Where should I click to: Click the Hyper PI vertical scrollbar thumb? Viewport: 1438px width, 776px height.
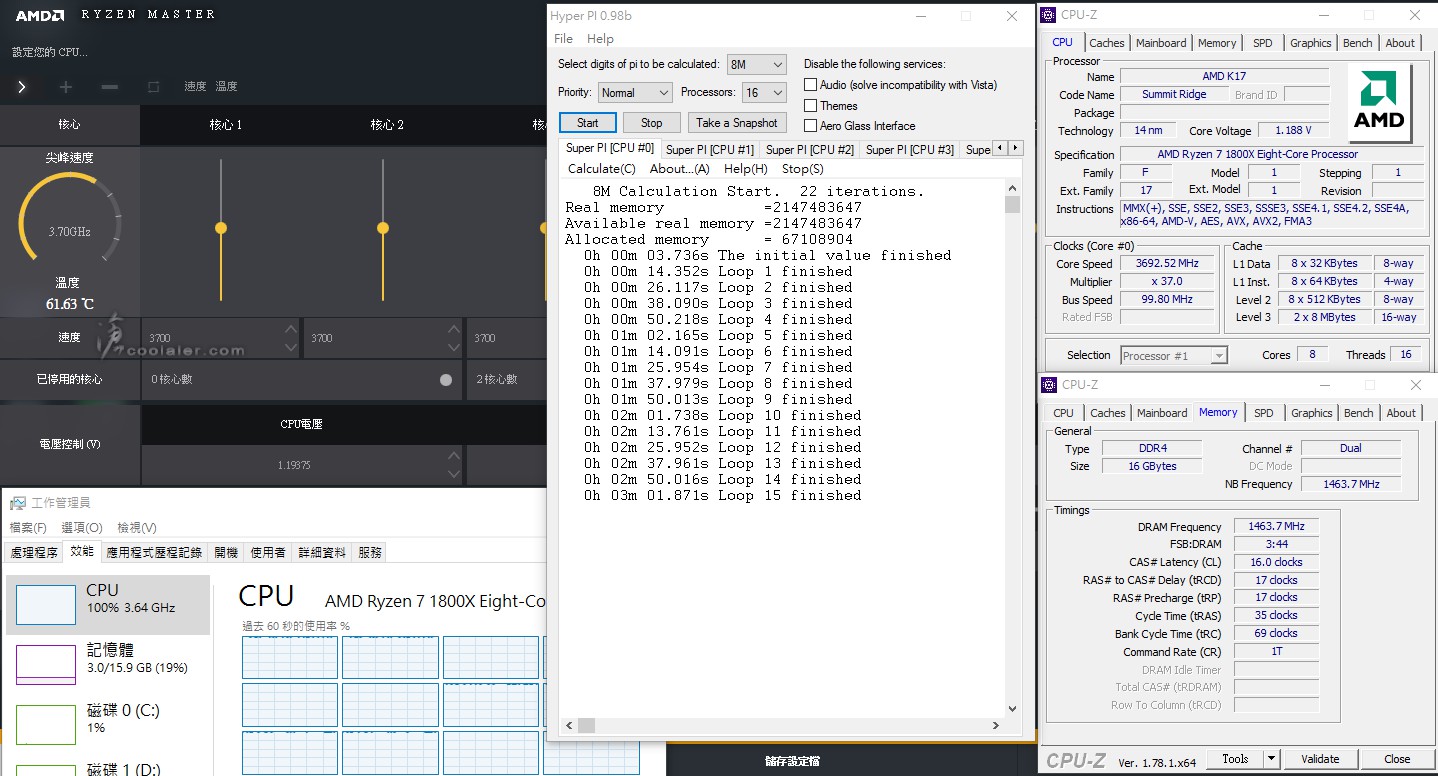point(1013,204)
